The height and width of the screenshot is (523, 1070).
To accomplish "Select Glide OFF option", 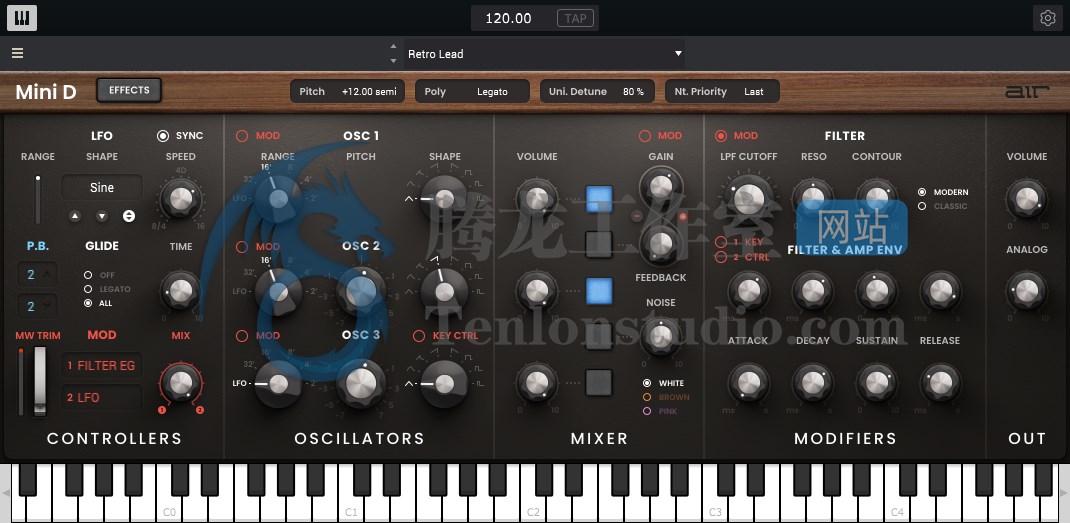I will [87, 275].
